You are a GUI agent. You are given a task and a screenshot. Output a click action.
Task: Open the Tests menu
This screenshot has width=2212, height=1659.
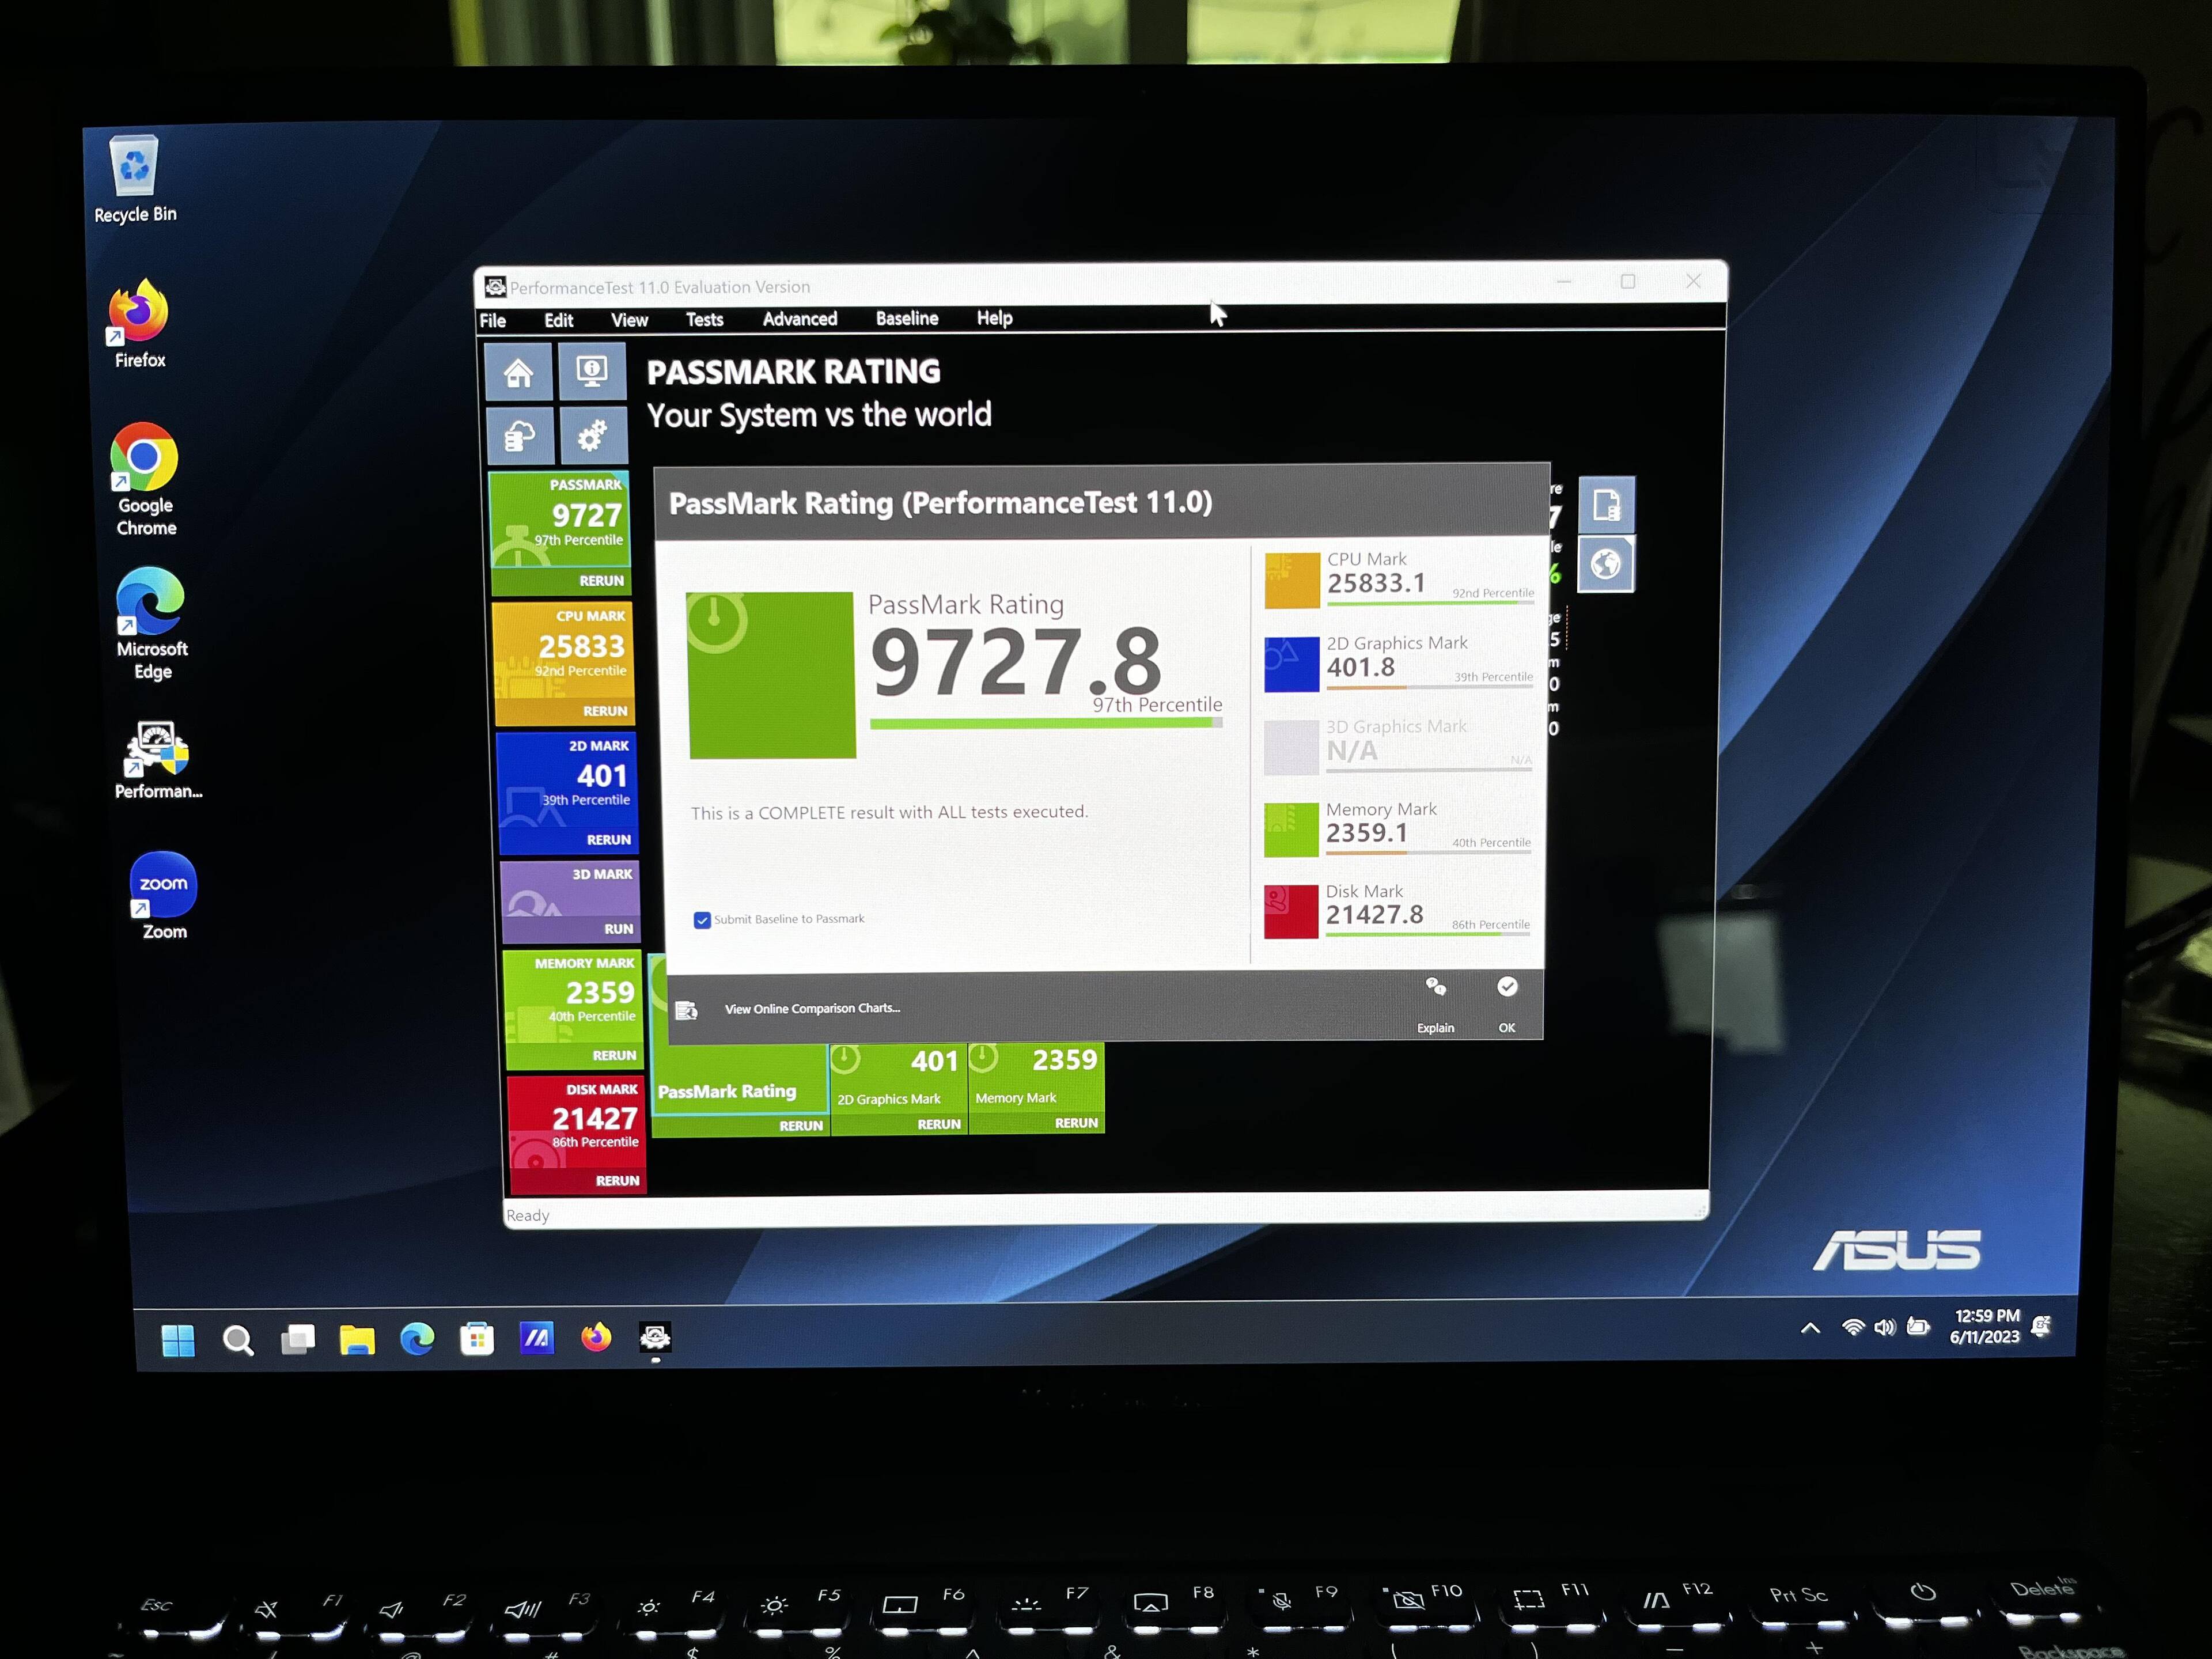[704, 320]
